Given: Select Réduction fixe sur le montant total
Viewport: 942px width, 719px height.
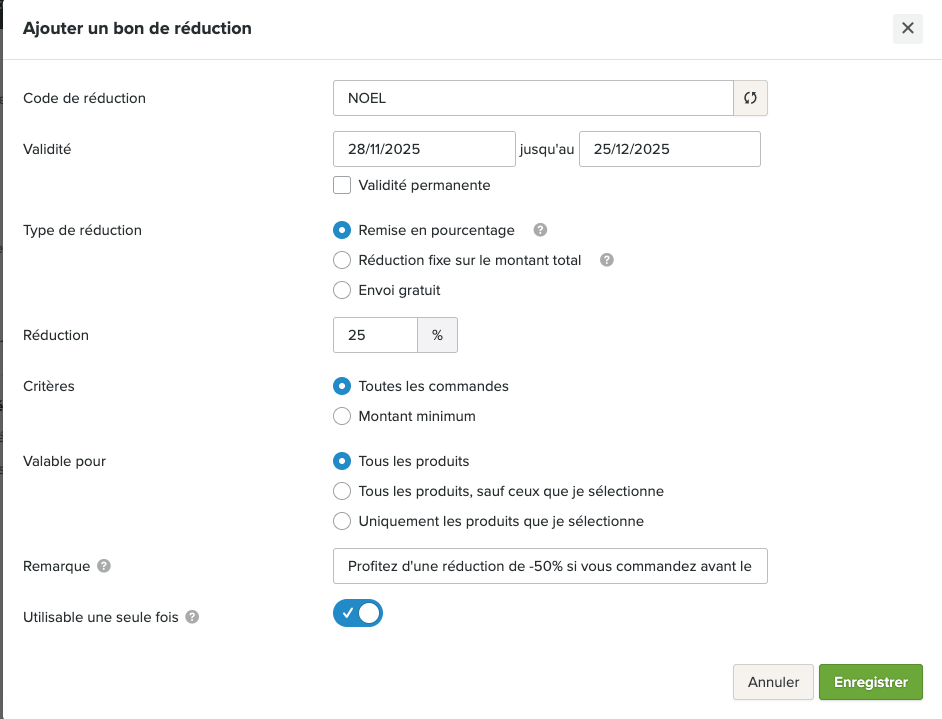Looking at the screenshot, I should point(342,260).
